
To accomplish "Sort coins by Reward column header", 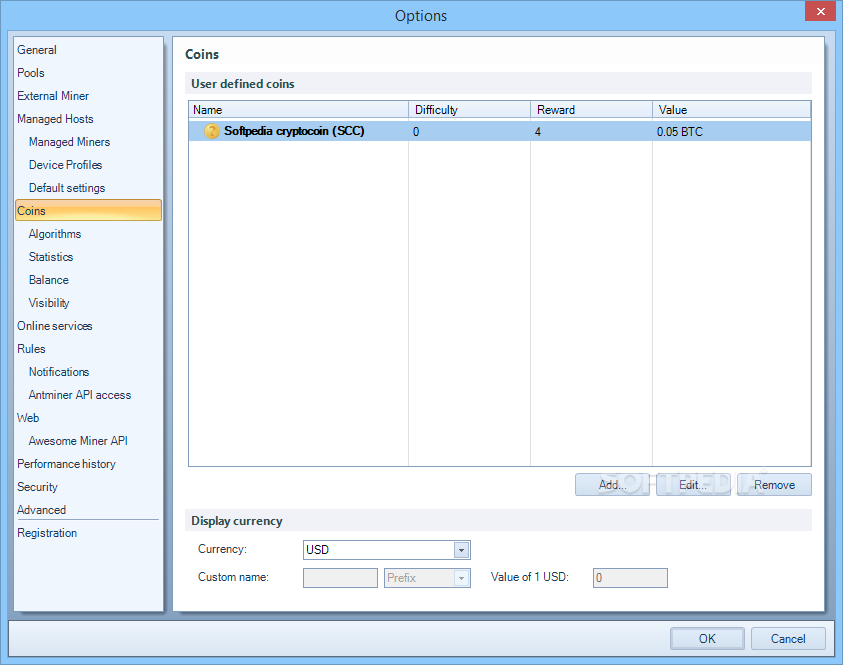I will [591, 110].
